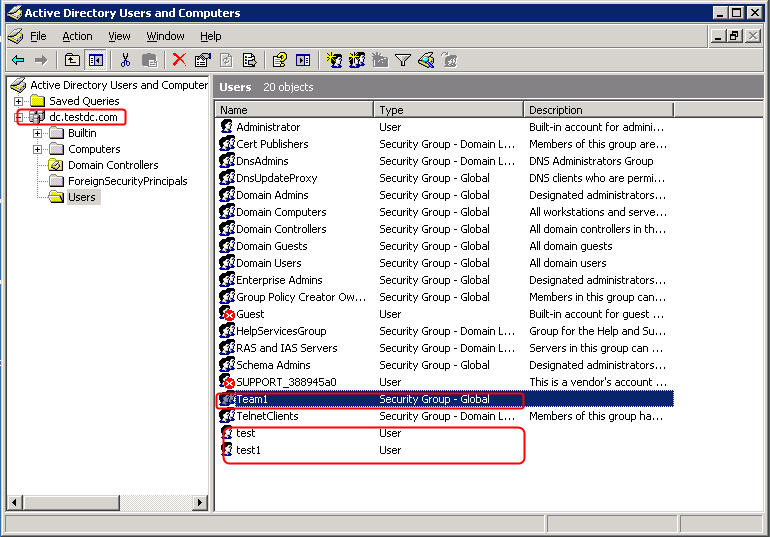Select Domain Controllers in the tree
770x537 pixels.
coord(113,165)
